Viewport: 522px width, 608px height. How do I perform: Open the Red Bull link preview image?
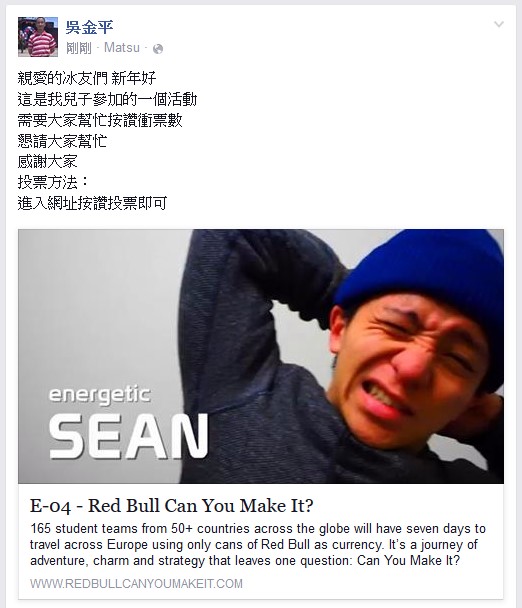261,356
